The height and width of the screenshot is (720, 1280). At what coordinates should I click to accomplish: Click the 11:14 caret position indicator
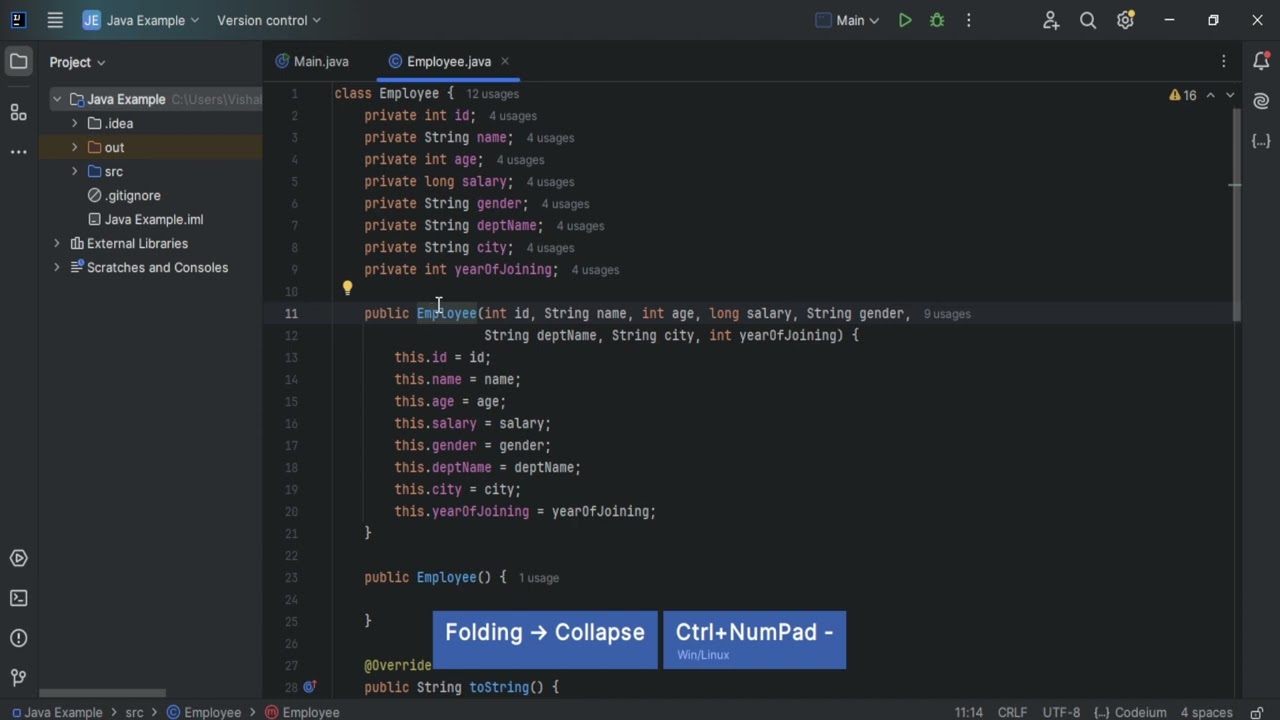point(968,712)
